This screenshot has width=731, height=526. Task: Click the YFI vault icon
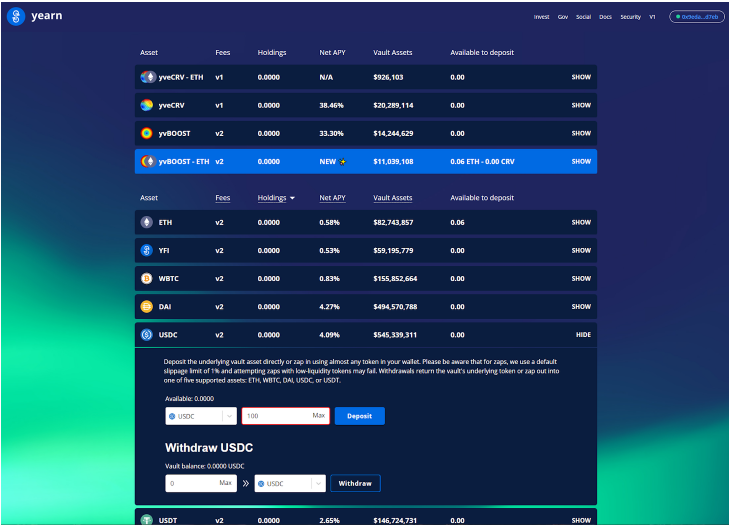(146, 250)
